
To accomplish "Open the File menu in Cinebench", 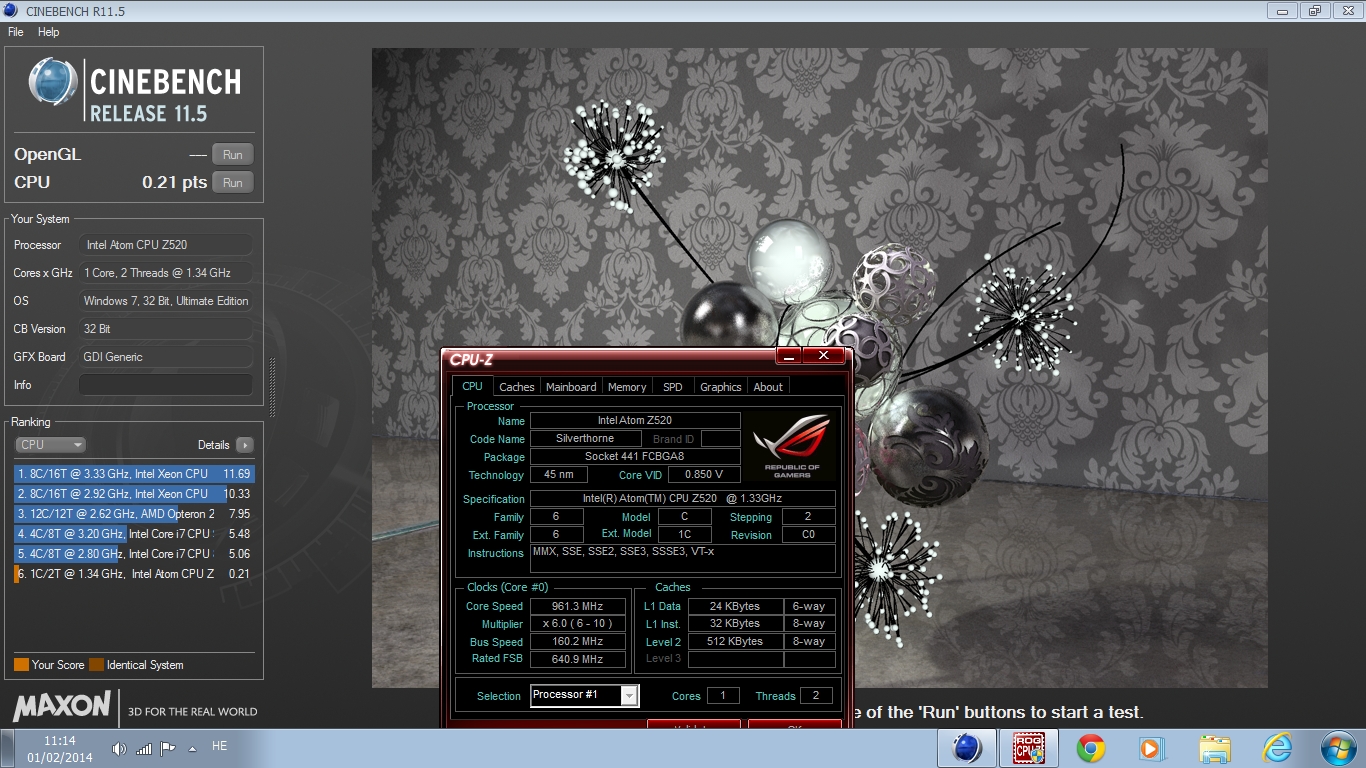I will 16,32.
